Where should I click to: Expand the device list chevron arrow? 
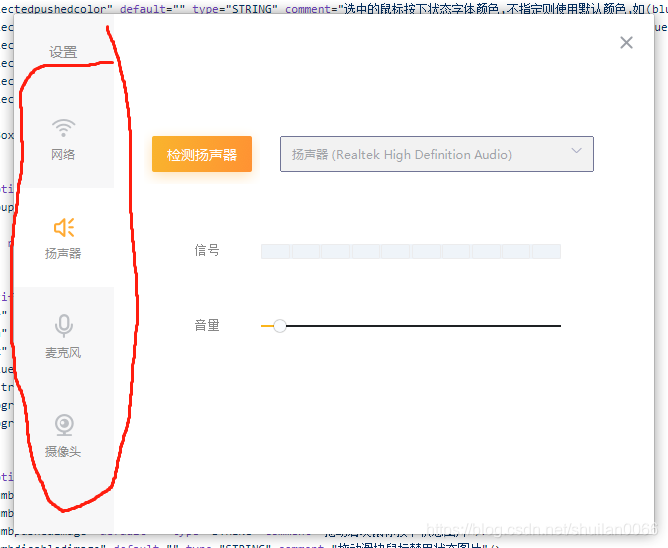(576, 150)
